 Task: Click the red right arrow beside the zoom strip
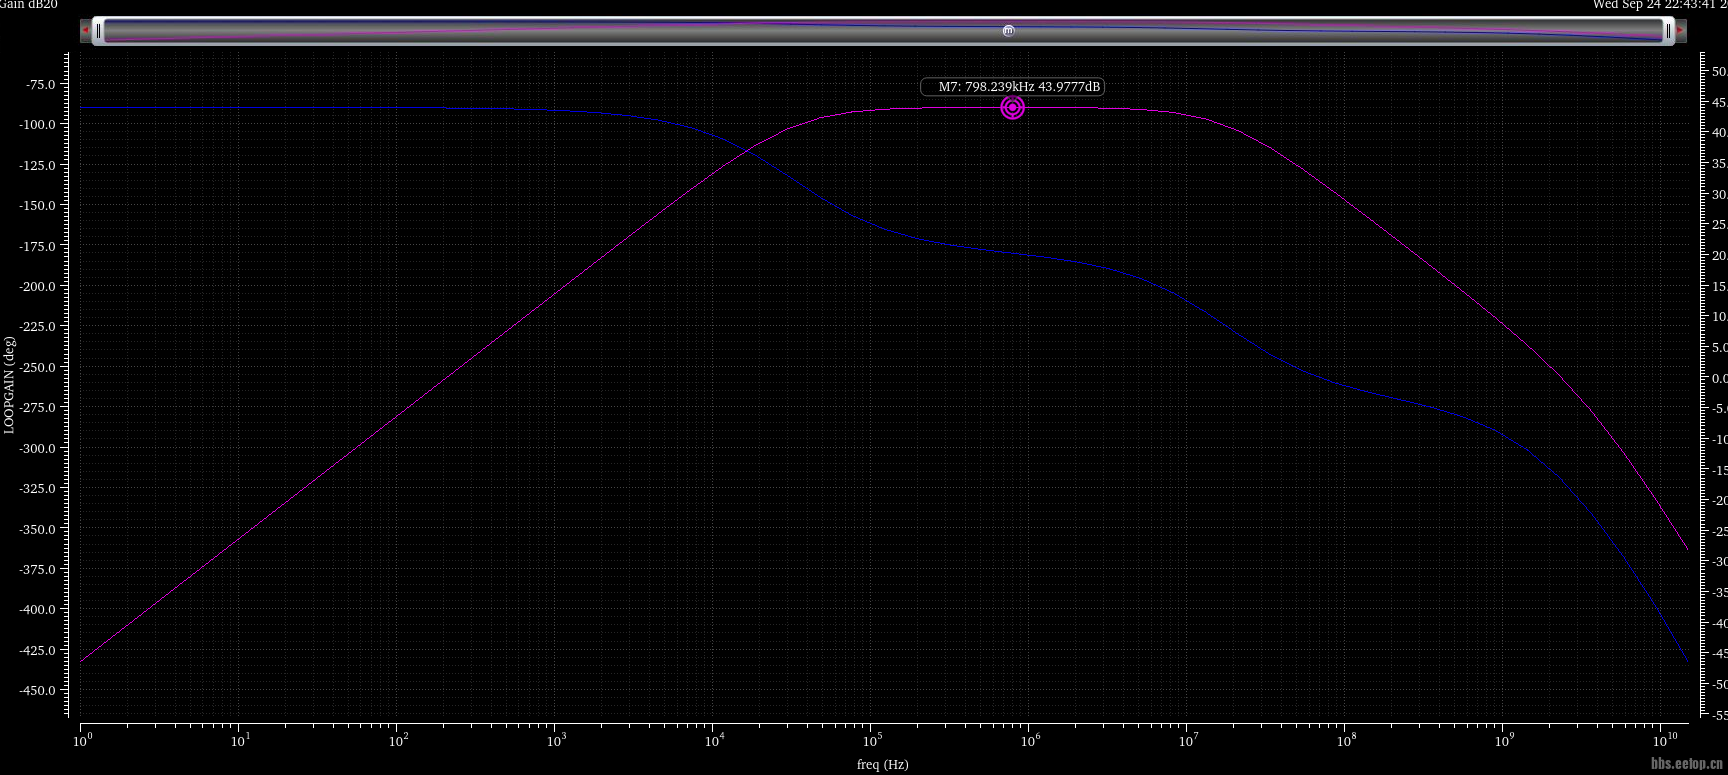pyautogui.click(x=1681, y=30)
